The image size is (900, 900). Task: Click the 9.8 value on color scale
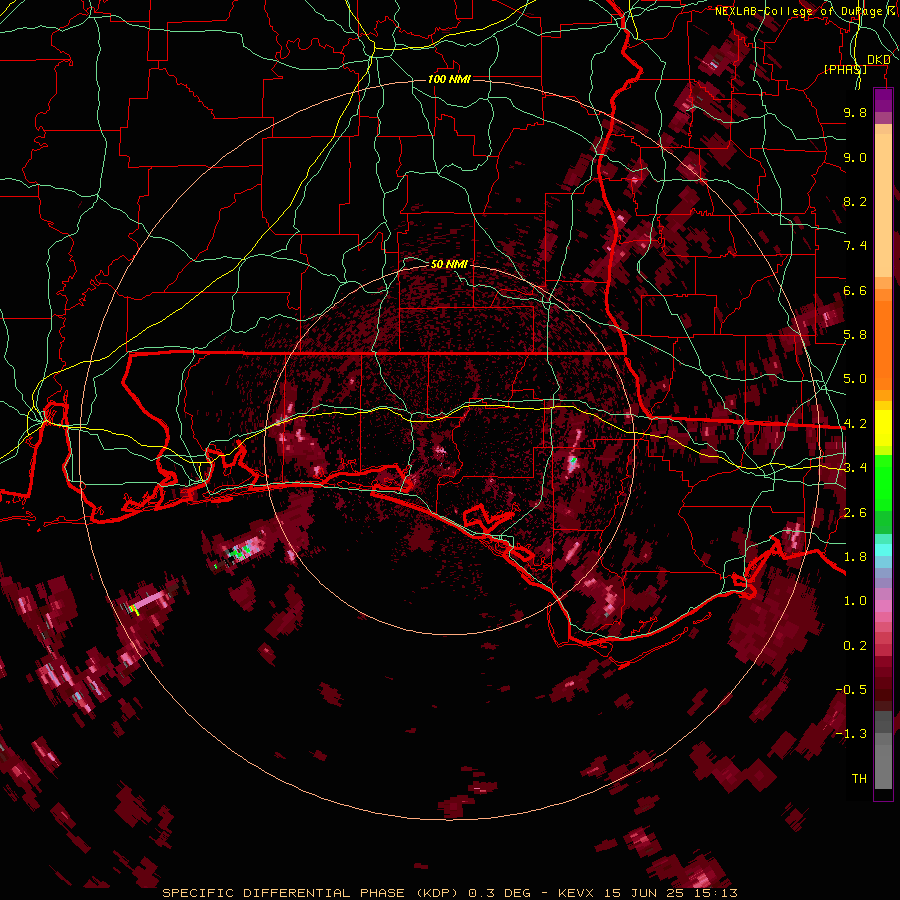click(855, 112)
